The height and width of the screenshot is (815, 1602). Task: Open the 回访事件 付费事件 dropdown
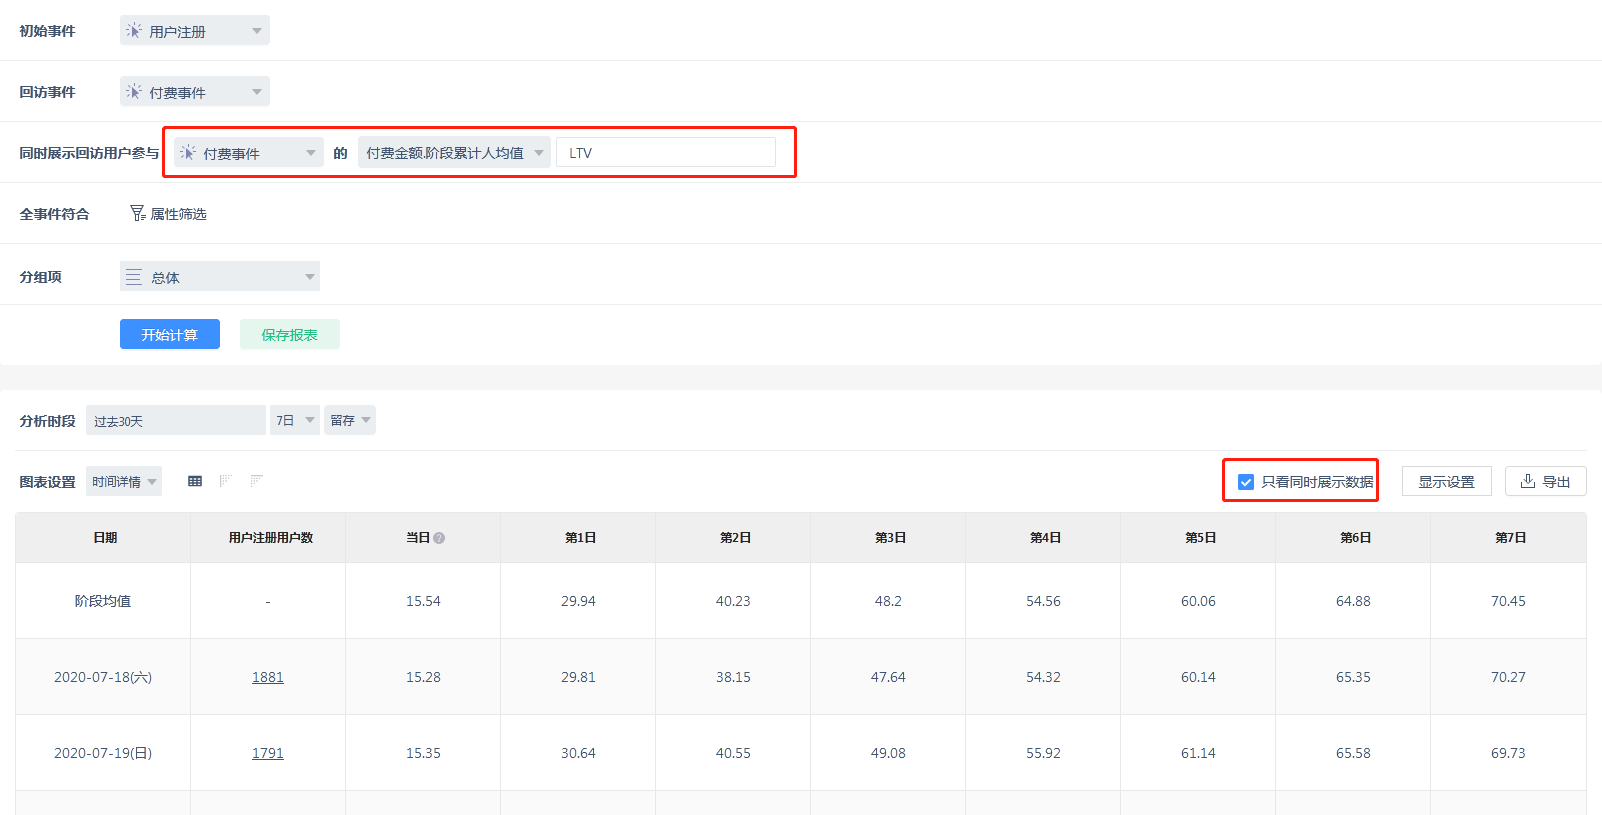click(195, 91)
